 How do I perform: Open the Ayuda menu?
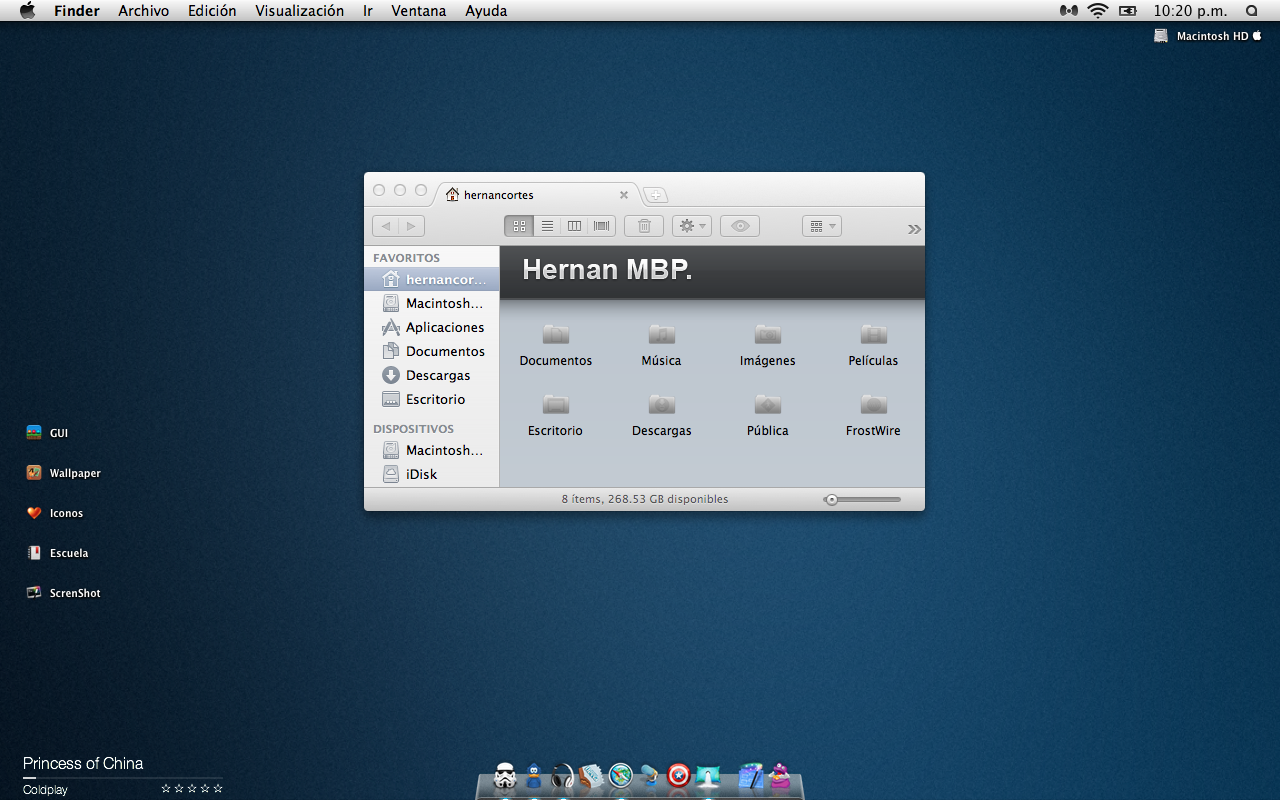coord(486,11)
